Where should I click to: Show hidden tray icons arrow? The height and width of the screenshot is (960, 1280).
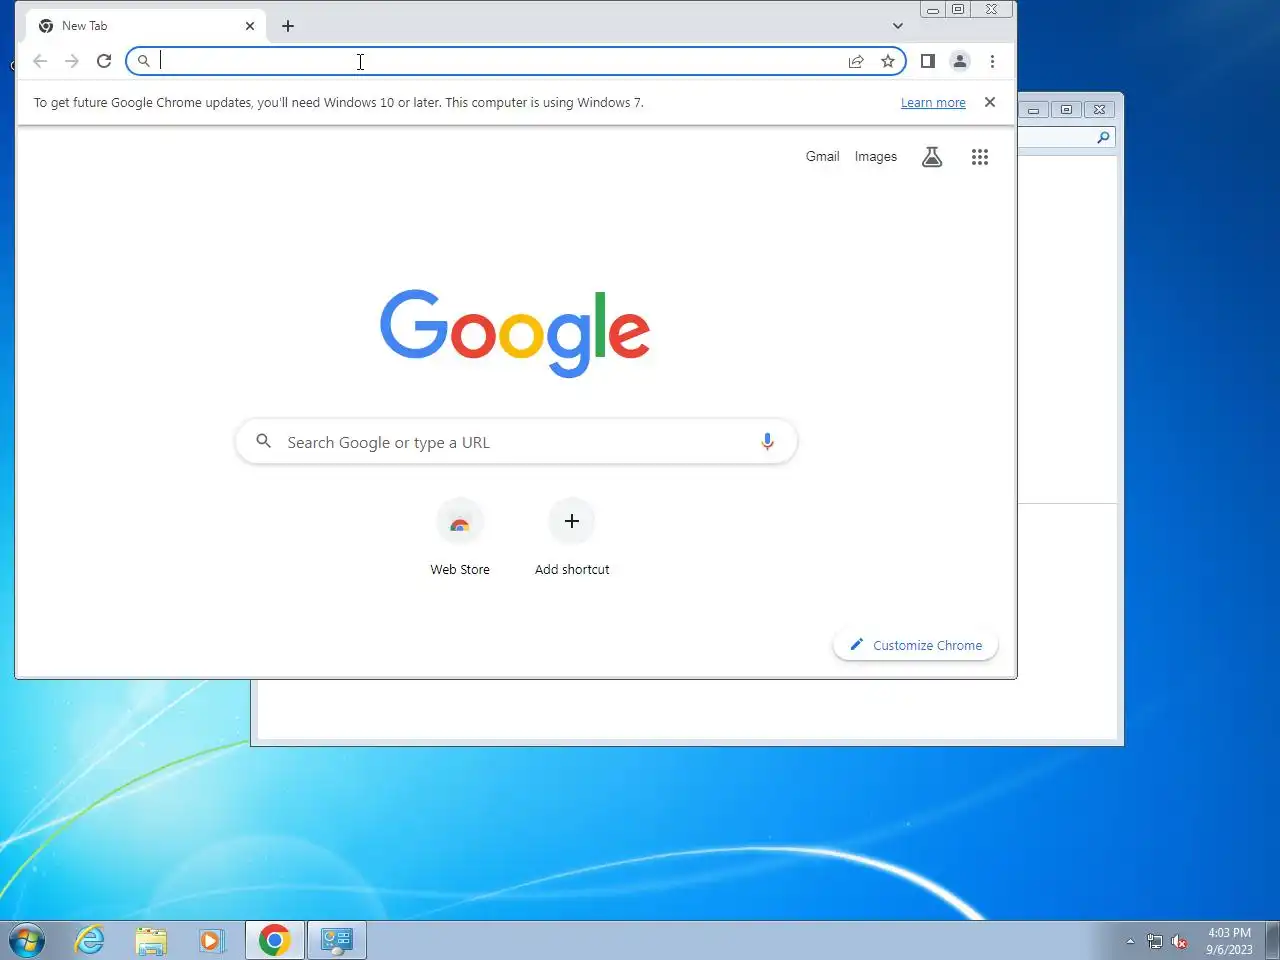1130,941
